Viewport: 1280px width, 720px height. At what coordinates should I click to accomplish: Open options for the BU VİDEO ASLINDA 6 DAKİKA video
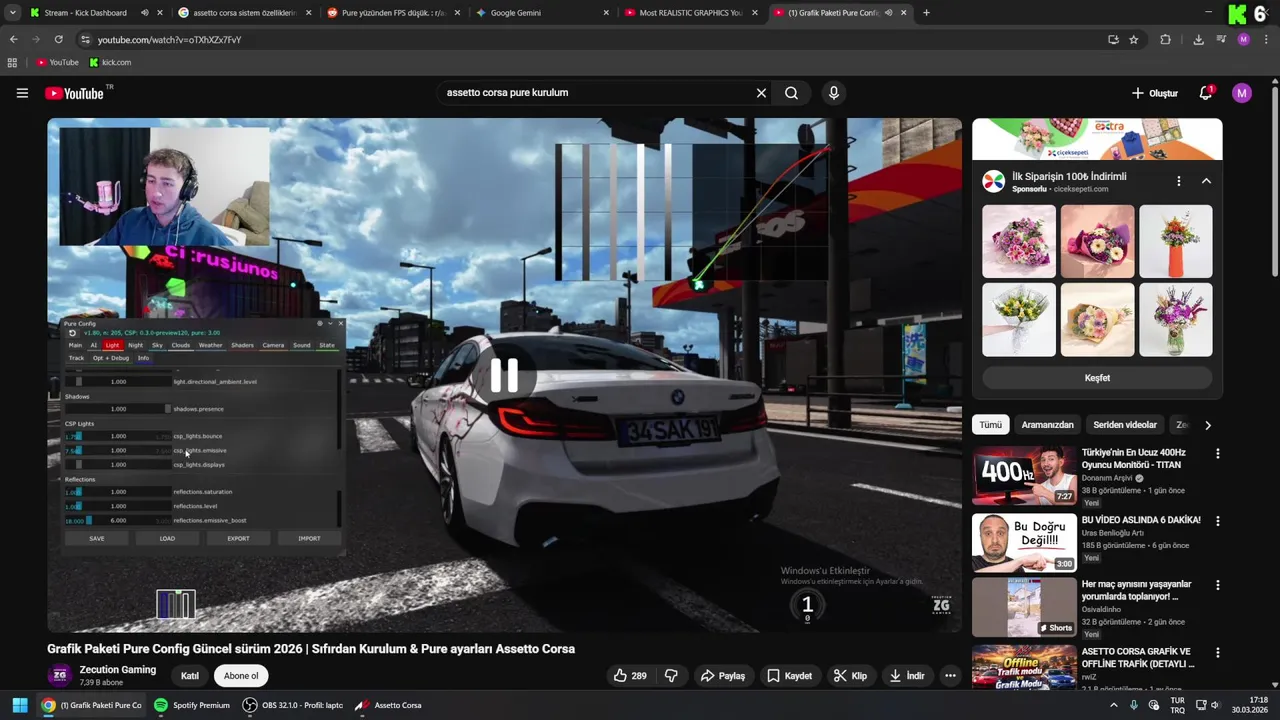[1217, 521]
